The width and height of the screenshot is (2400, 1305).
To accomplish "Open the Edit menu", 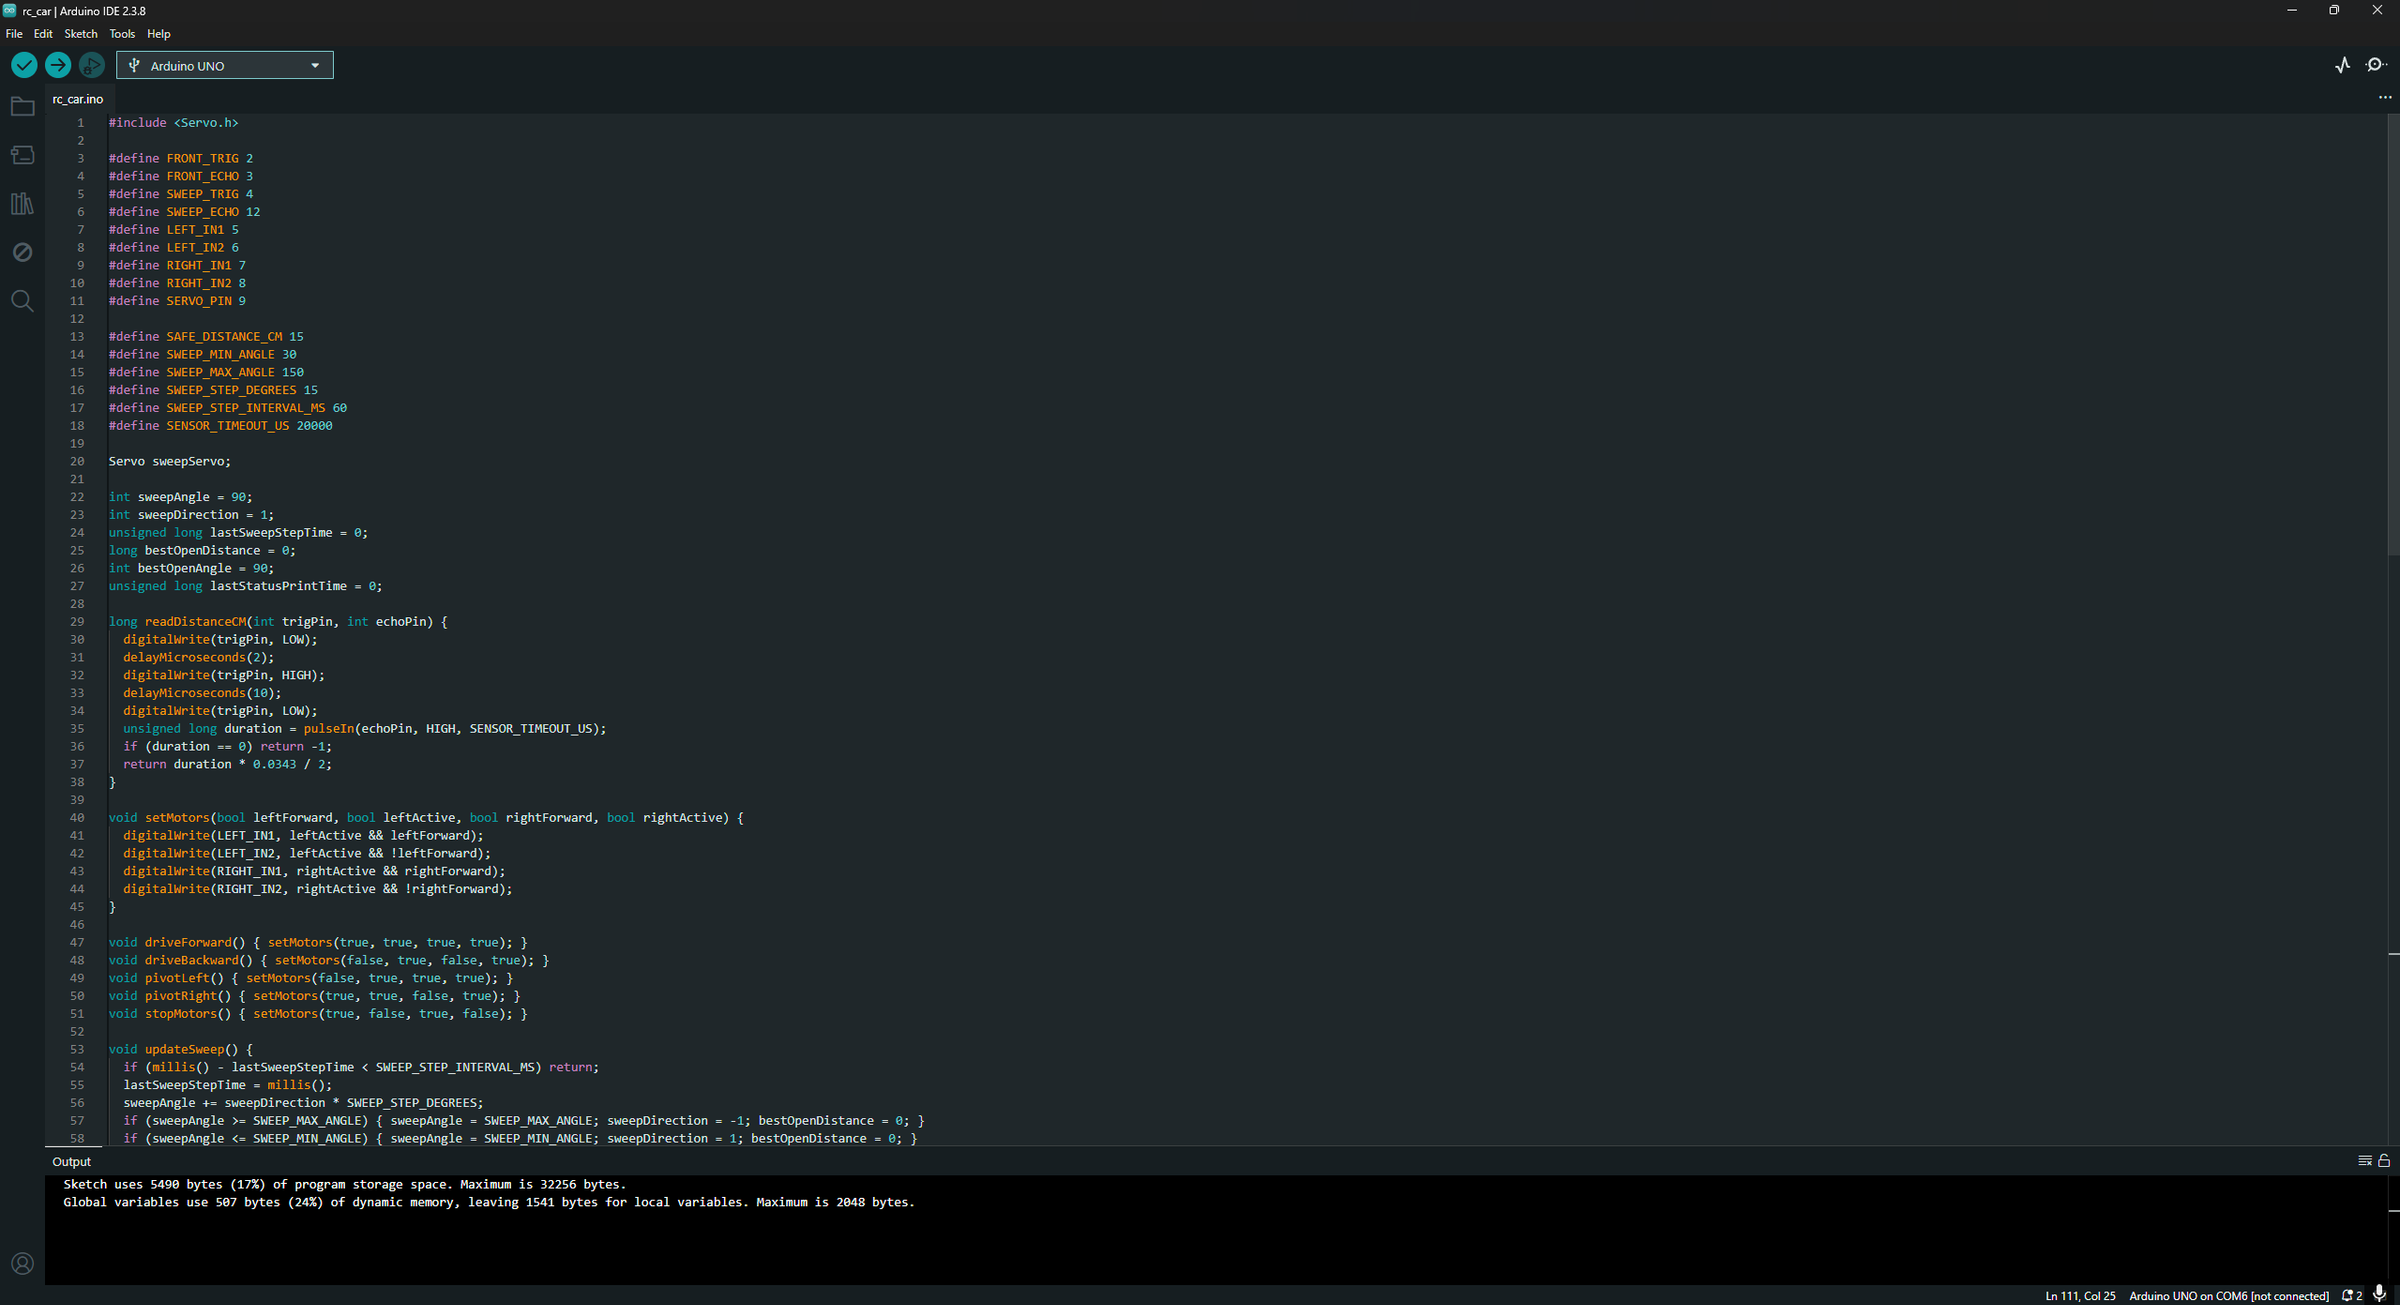I will tap(43, 34).
